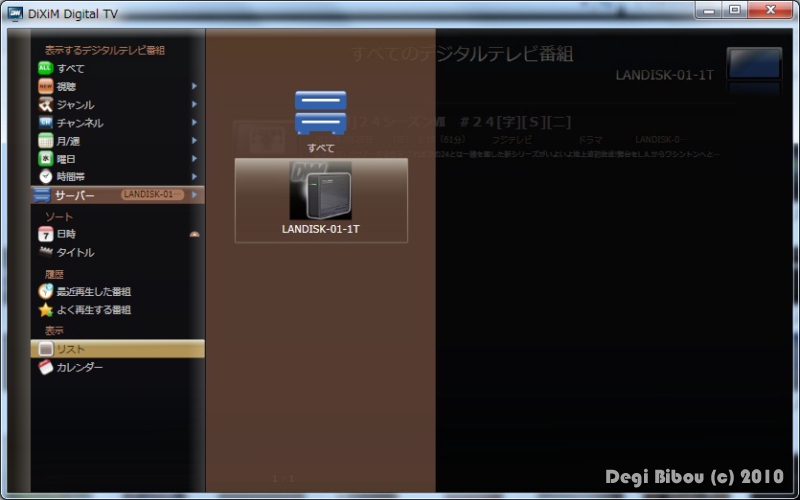Click the green 曜日 weekday icon
The width and height of the screenshot is (800, 500).
pyautogui.click(x=45, y=159)
